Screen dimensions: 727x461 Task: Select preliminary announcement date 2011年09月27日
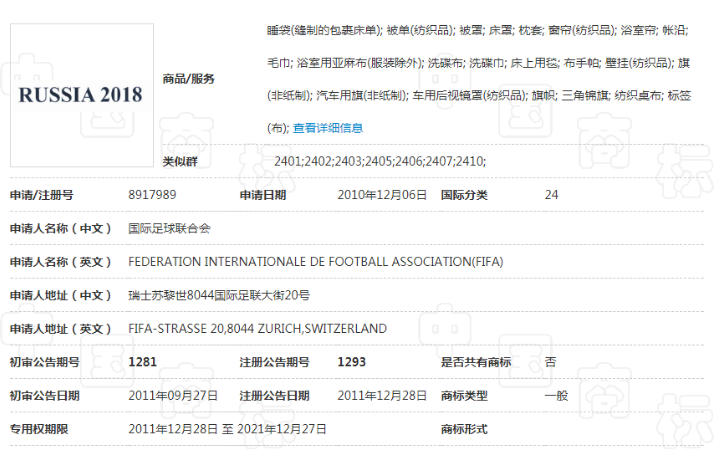tap(173, 396)
